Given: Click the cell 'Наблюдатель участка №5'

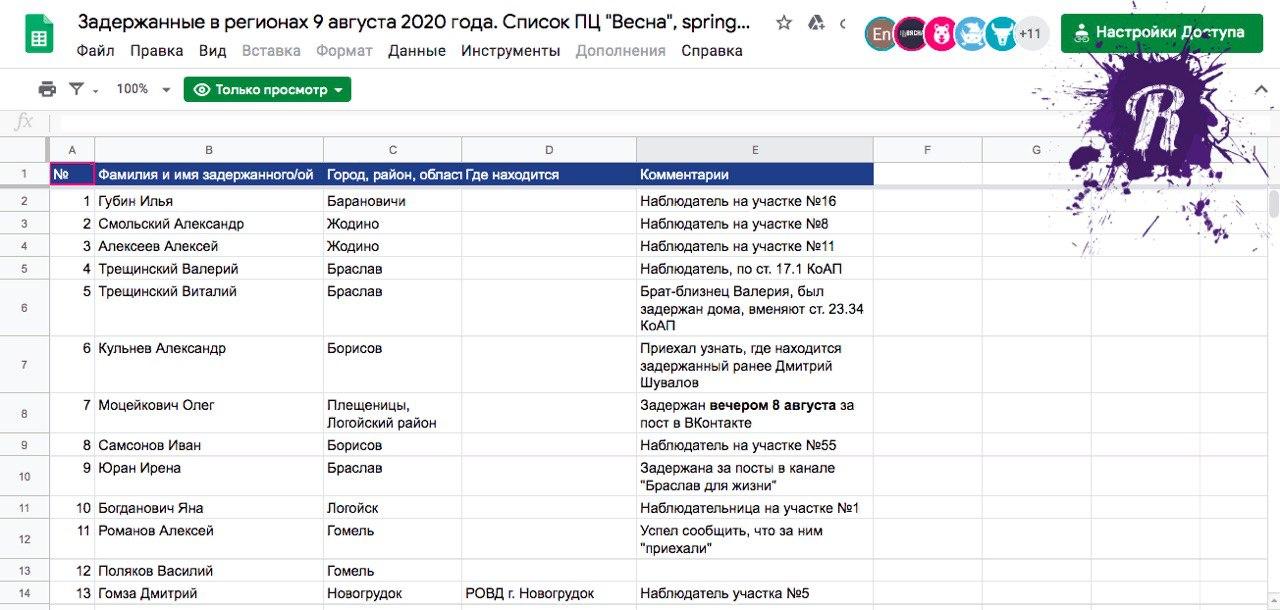Looking at the screenshot, I should click(x=755, y=593).
